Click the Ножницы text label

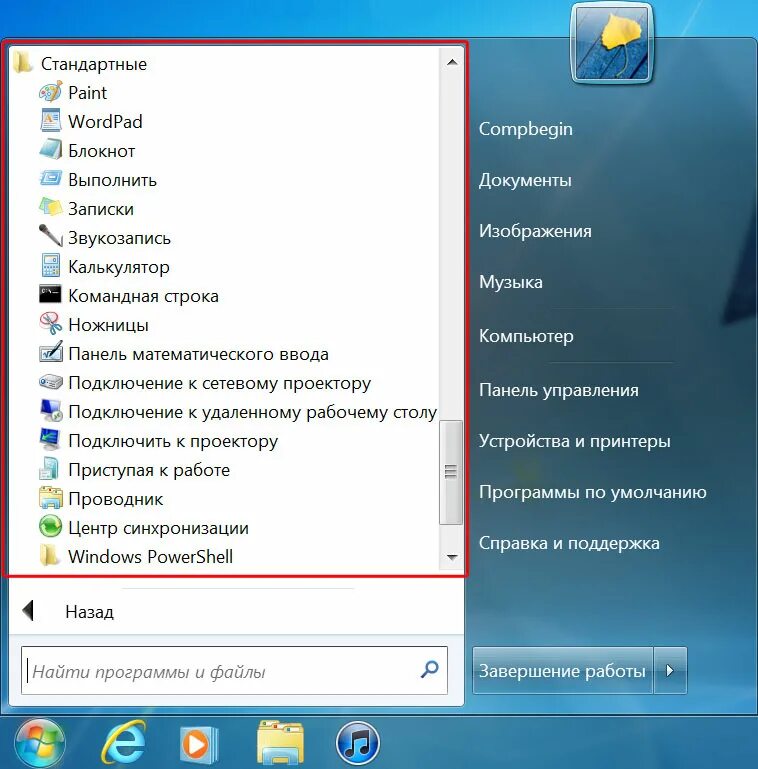108,325
